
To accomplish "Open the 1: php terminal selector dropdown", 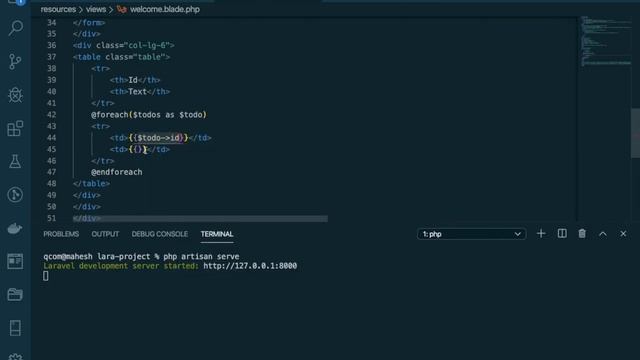I will click(x=471, y=234).
